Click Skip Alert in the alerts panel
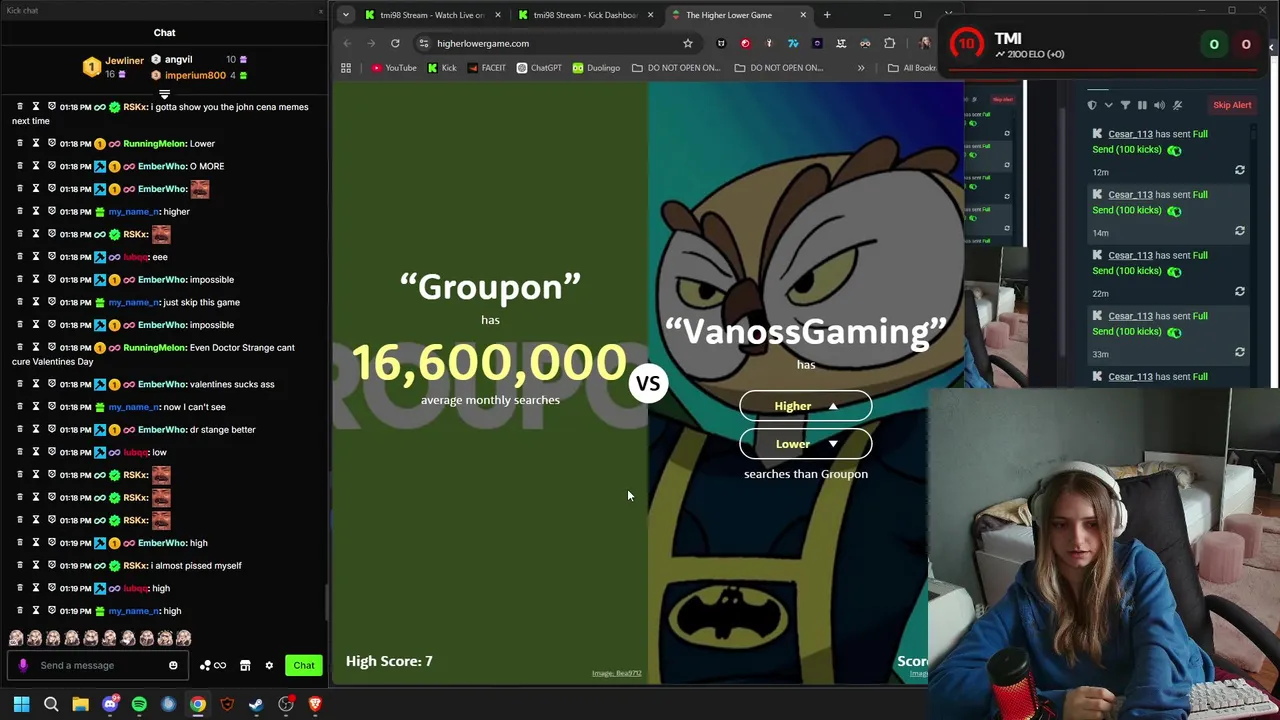This screenshot has width=1280, height=720. click(1232, 105)
